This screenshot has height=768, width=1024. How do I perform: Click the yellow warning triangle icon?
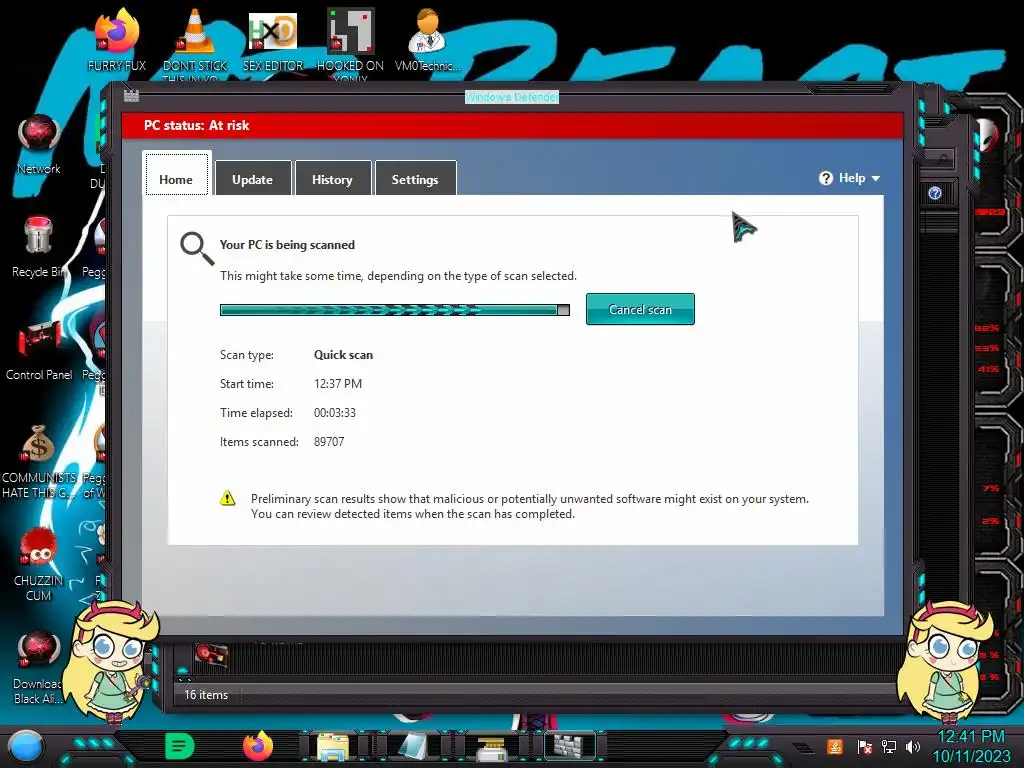pyautogui.click(x=227, y=499)
